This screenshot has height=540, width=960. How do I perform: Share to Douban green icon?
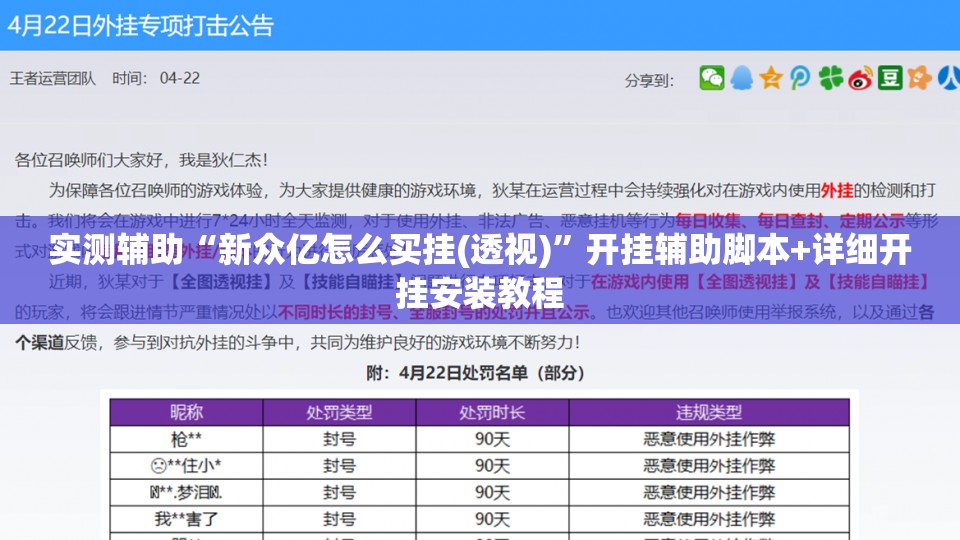click(890, 78)
